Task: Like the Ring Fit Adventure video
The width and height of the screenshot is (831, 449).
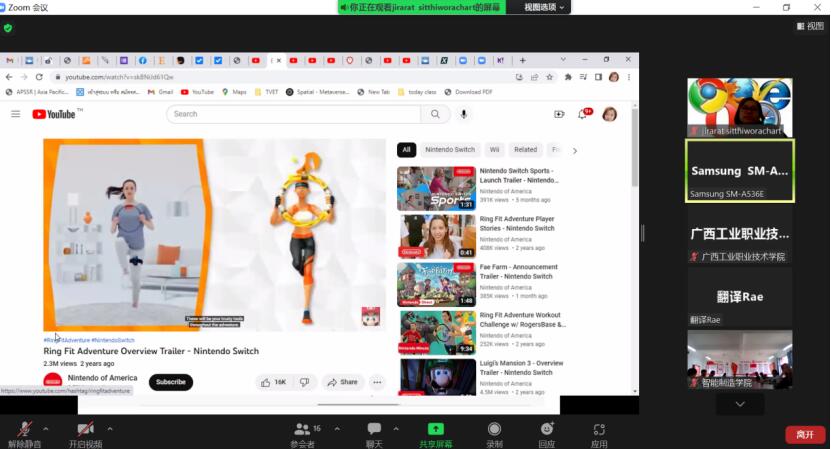Action: point(273,382)
